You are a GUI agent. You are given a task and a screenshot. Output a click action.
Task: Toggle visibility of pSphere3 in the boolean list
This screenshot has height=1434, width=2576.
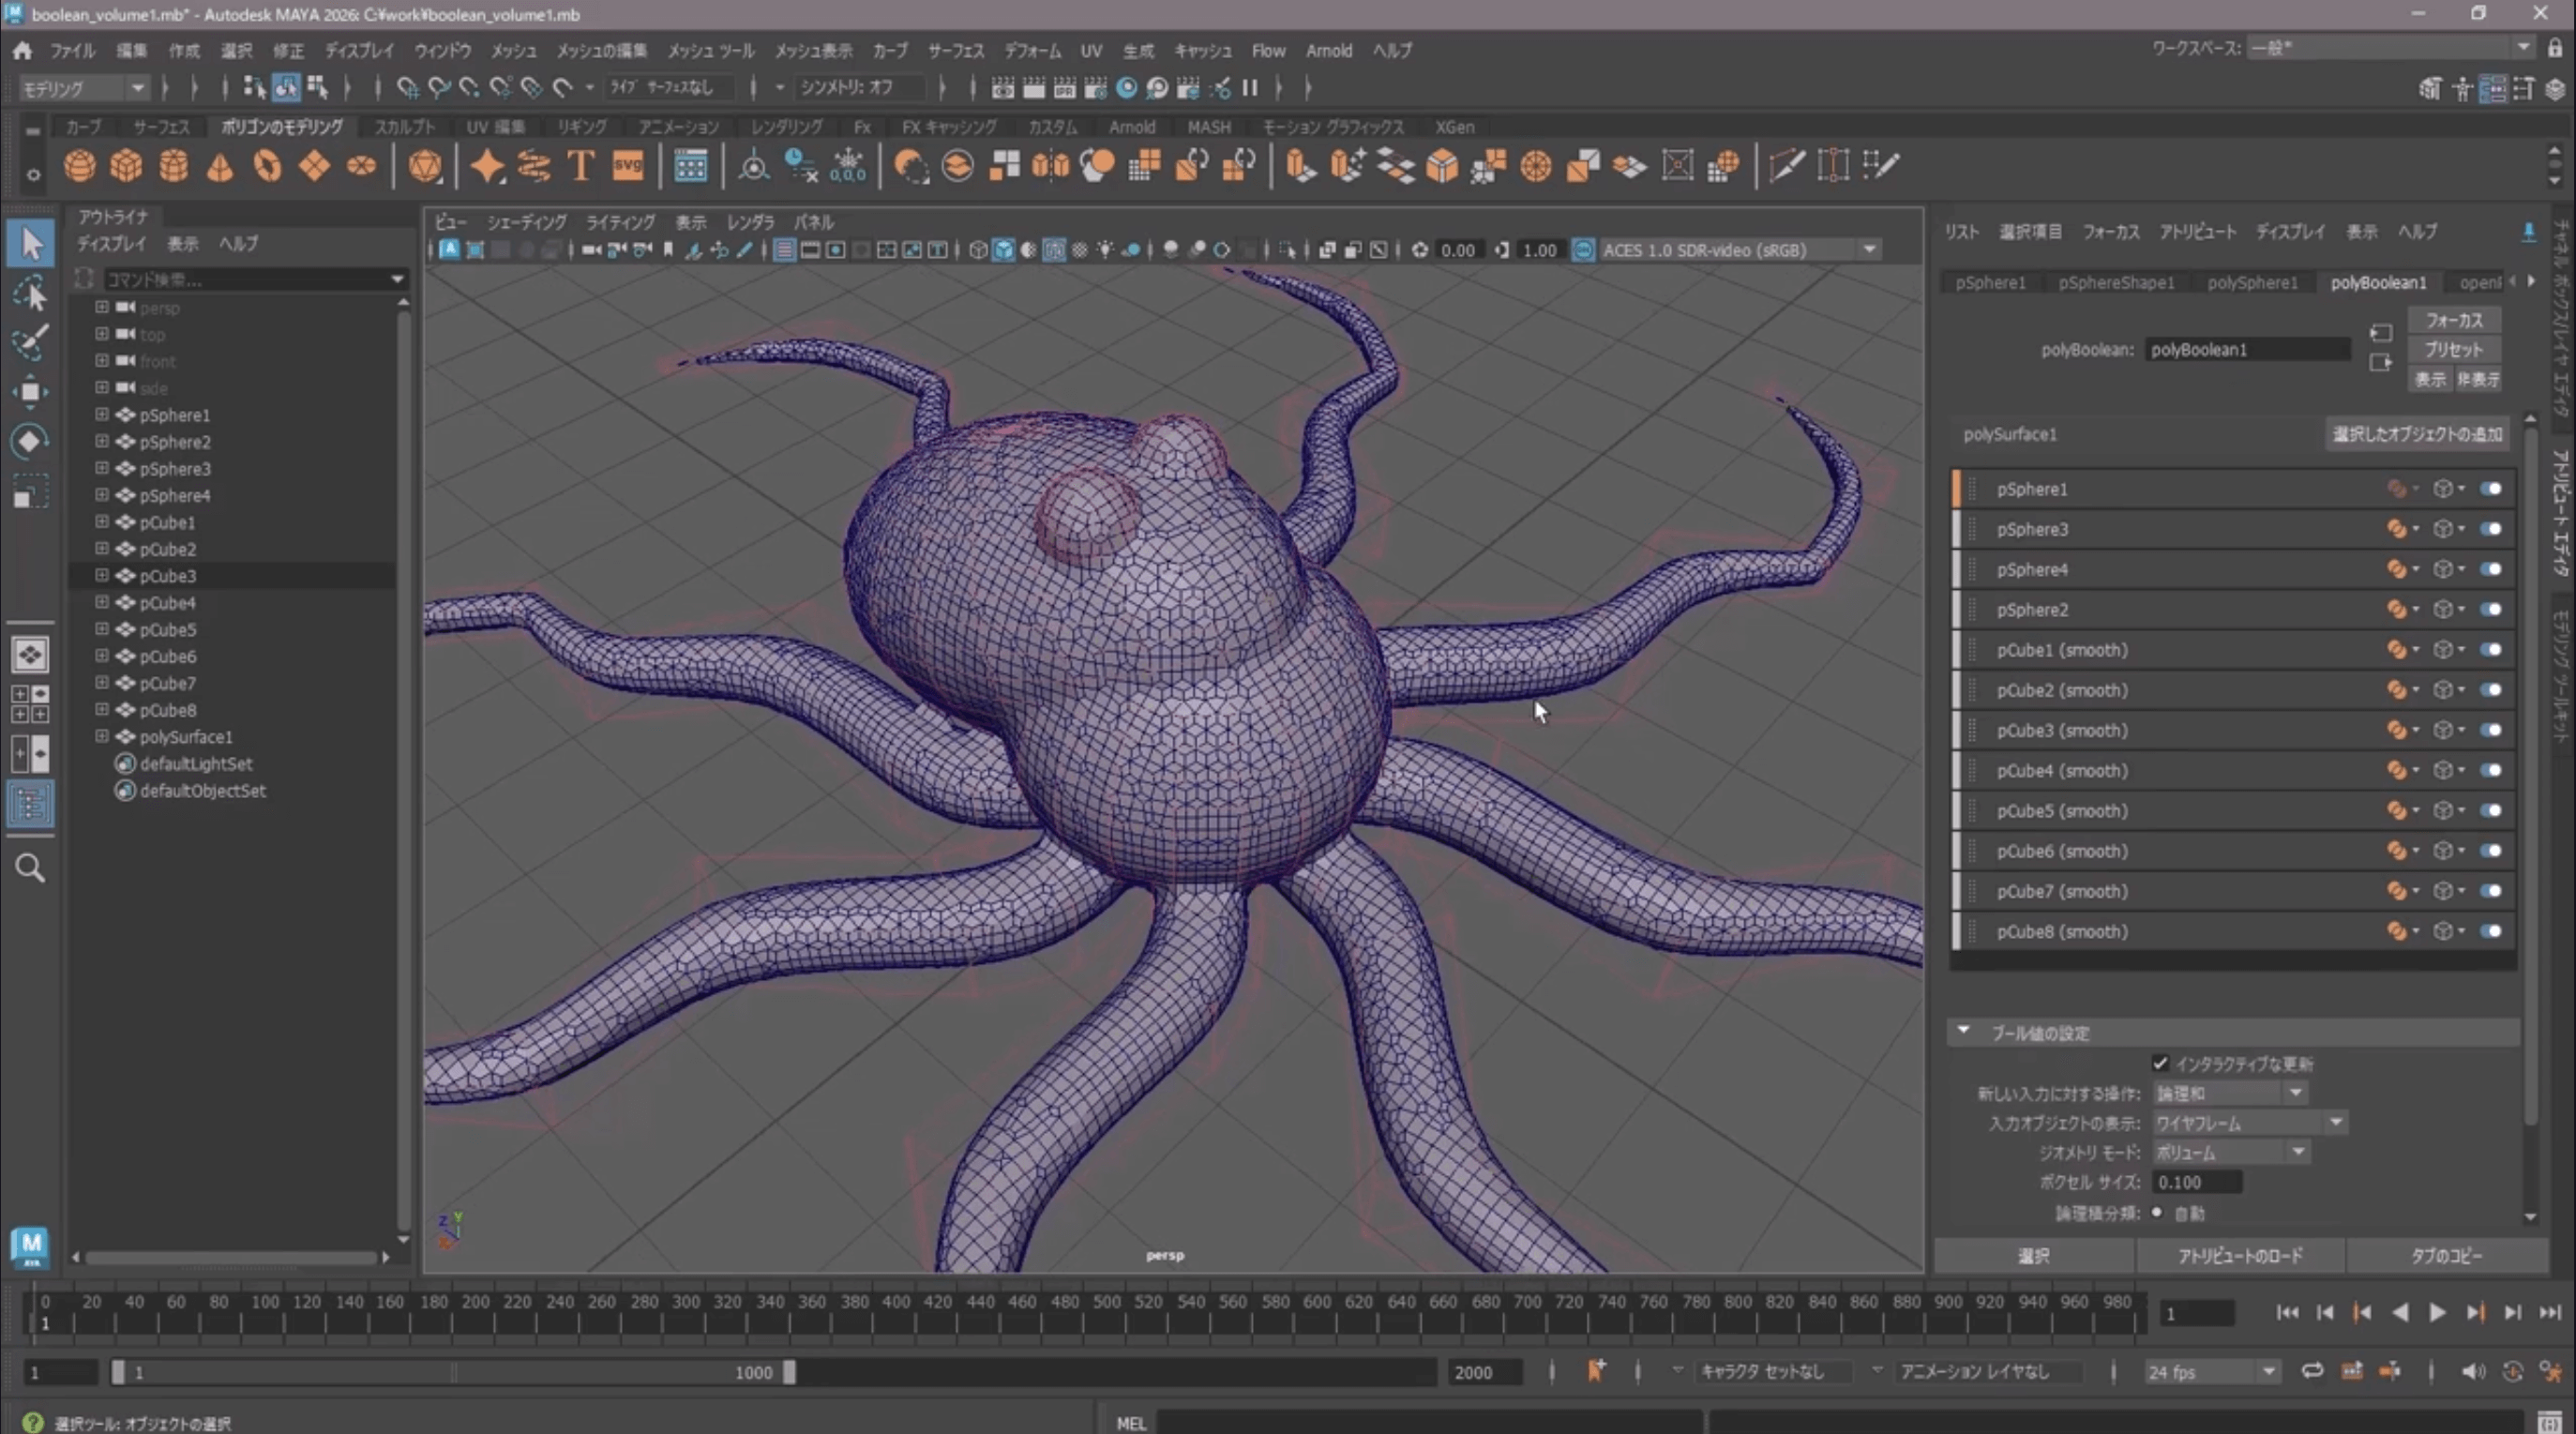[2491, 529]
